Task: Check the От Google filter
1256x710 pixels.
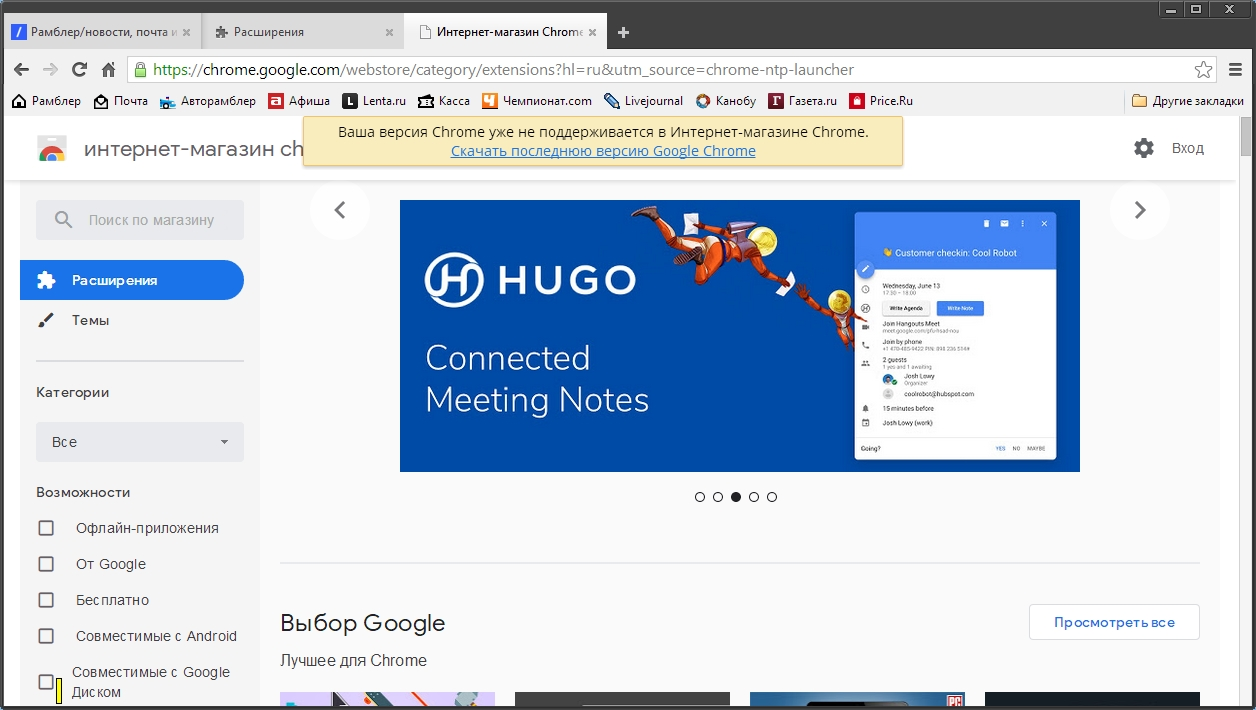Action: click(x=46, y=564)
